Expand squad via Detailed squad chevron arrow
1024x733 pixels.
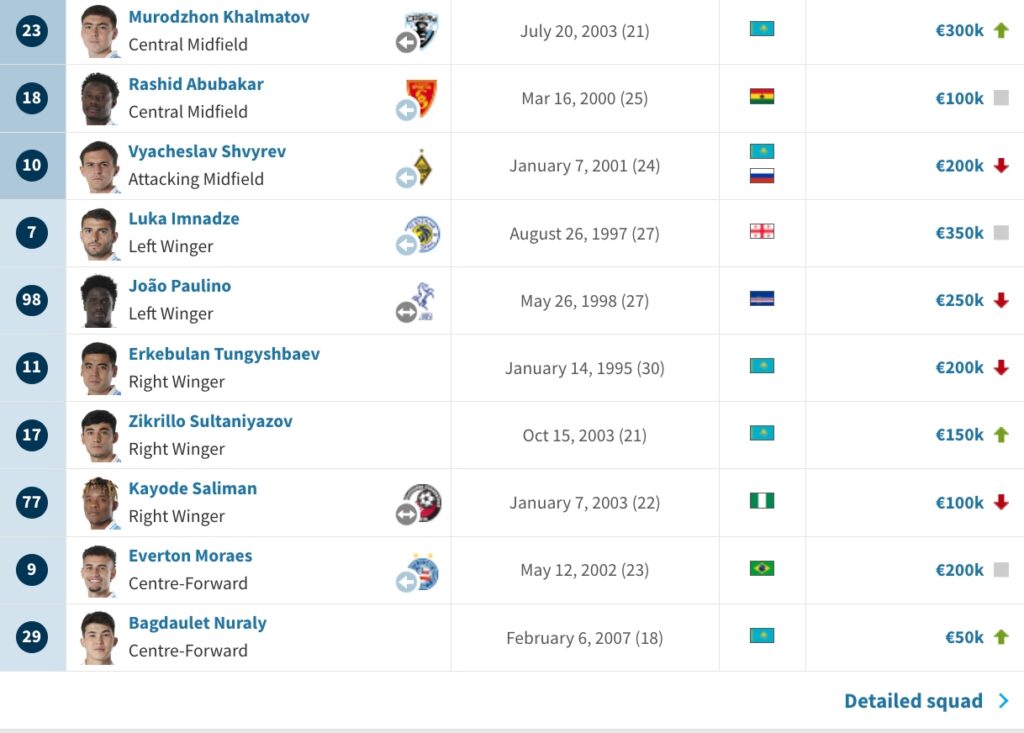pos(1003,701)
